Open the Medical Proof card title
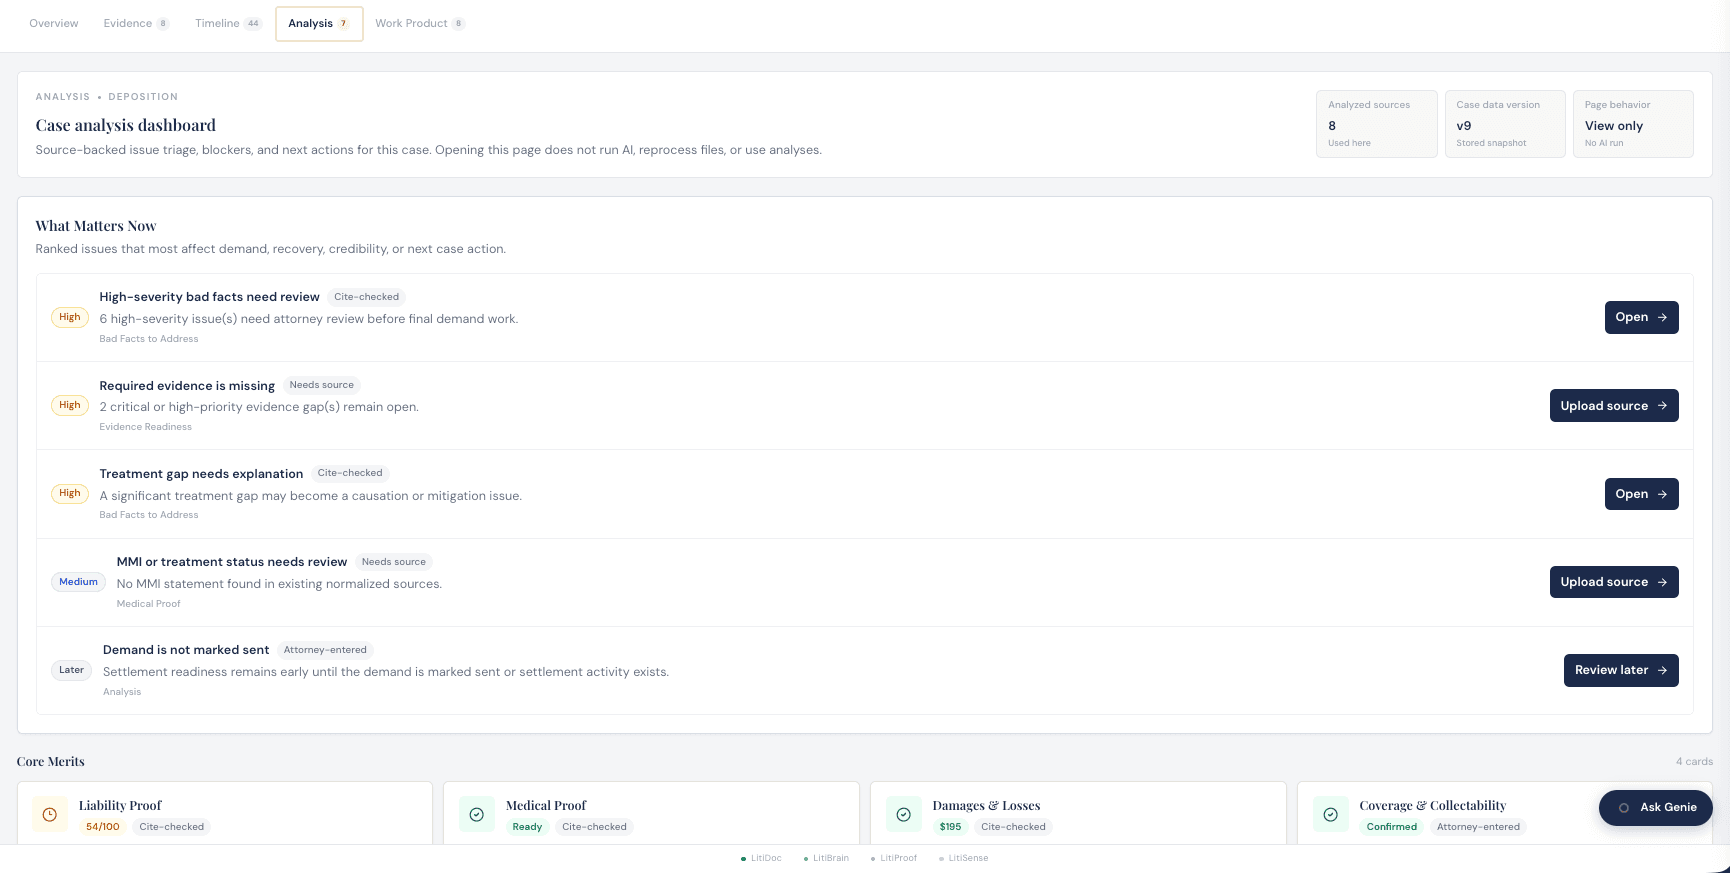 pyautogui.click(x=546, y=805)
